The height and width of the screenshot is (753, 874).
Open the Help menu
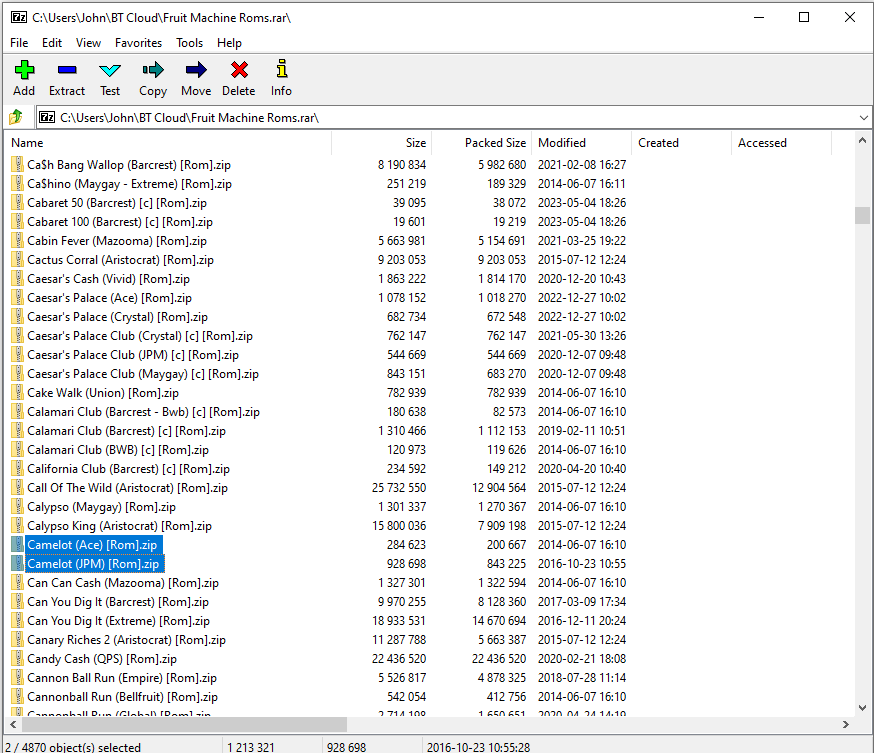click(229, 43)
